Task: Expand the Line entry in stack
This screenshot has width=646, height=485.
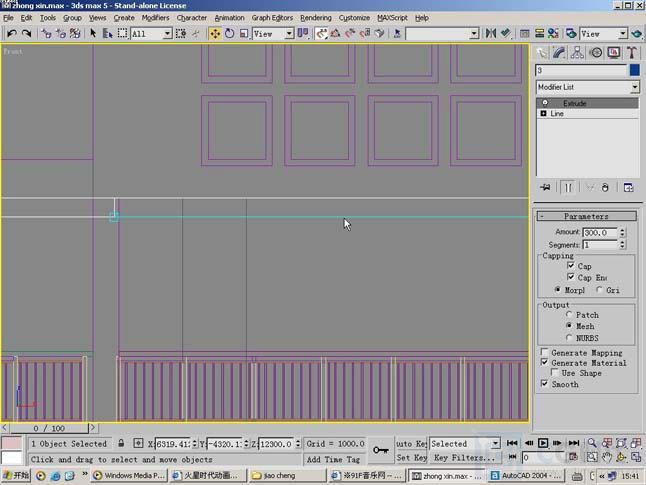Action: [543, 113]
